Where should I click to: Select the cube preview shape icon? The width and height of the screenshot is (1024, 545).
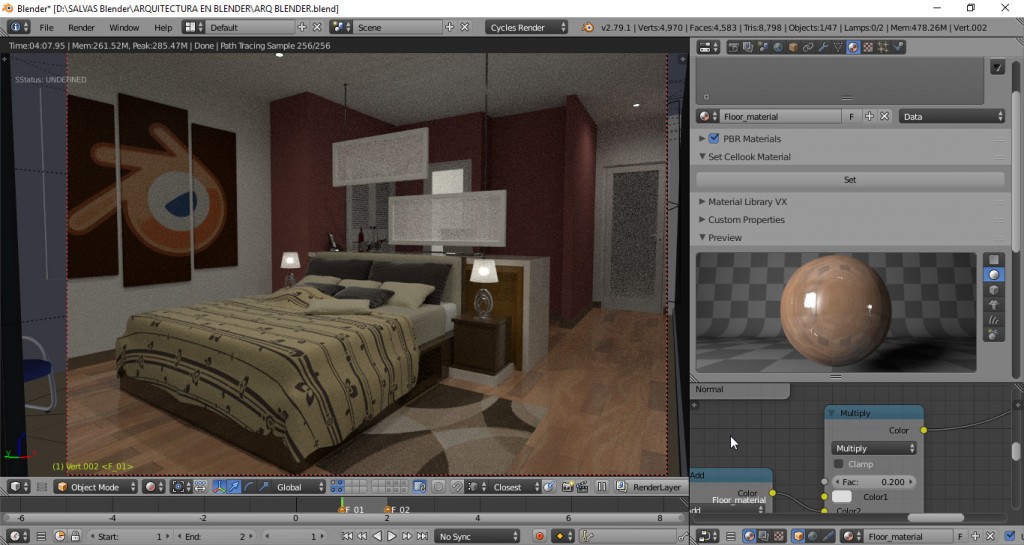[x=994, y=289]
